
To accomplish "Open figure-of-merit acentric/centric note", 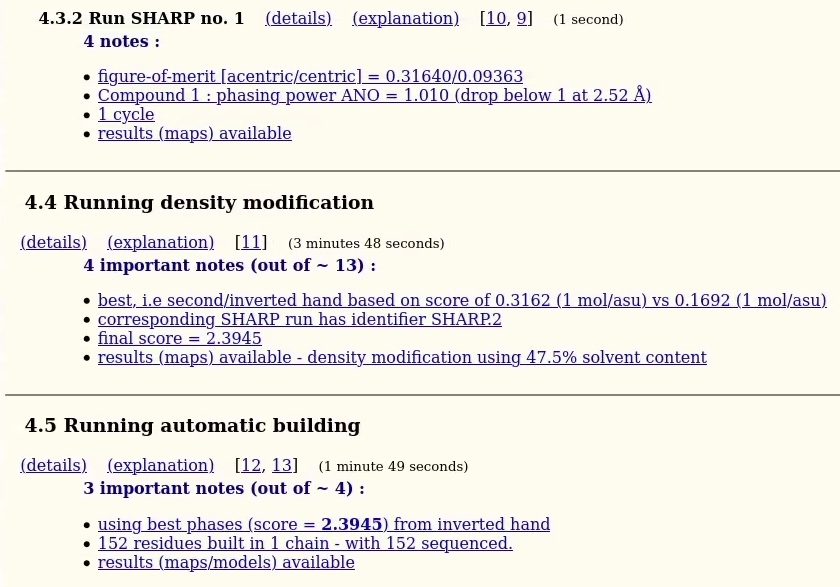I will 310,77.
